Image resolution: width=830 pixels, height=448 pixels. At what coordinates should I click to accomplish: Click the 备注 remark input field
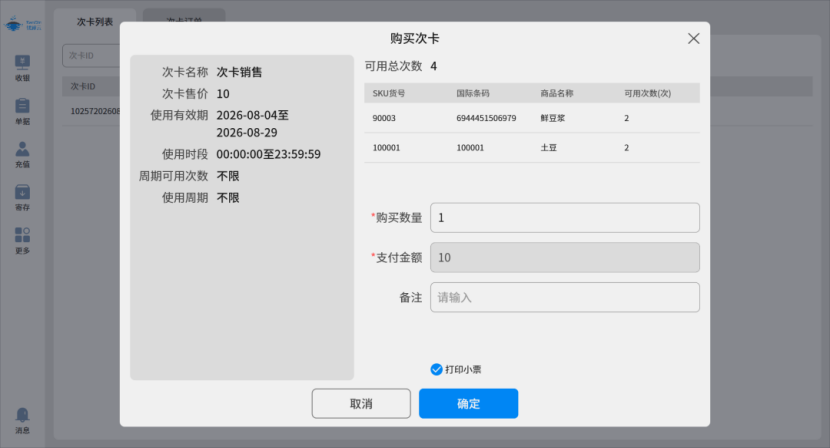565,297
